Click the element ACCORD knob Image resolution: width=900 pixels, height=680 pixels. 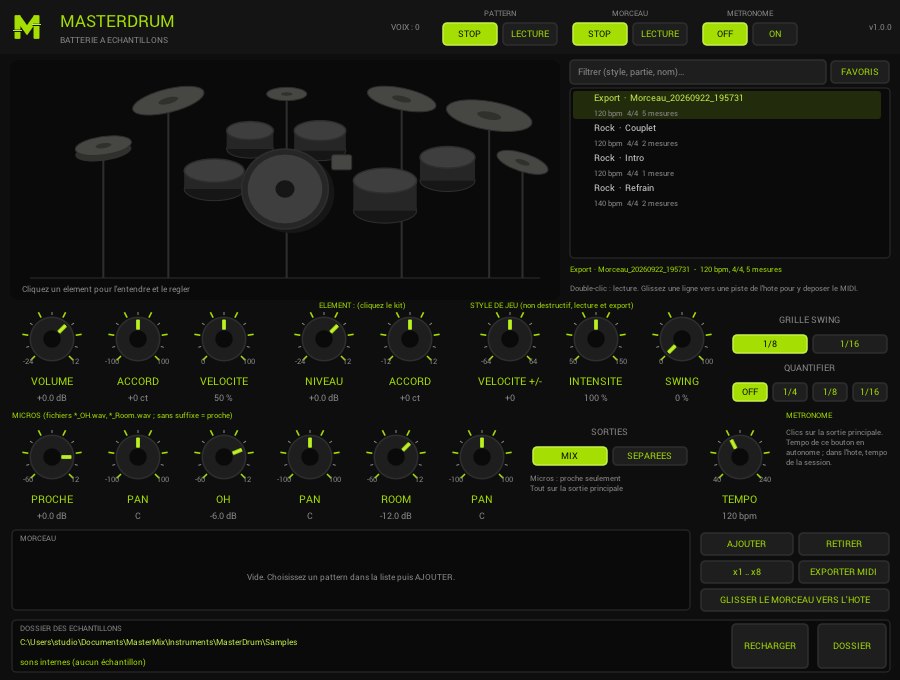coord(410,339)
